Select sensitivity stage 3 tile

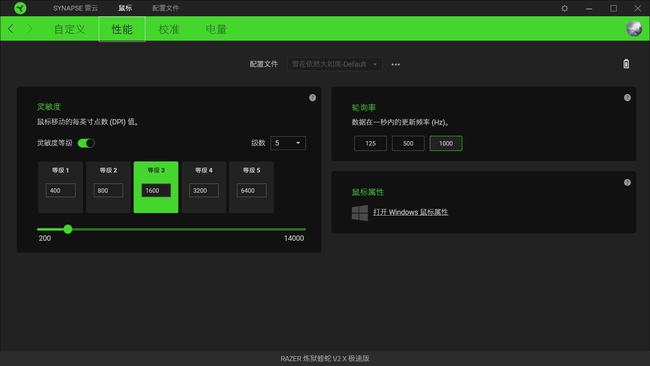[156, 187]
